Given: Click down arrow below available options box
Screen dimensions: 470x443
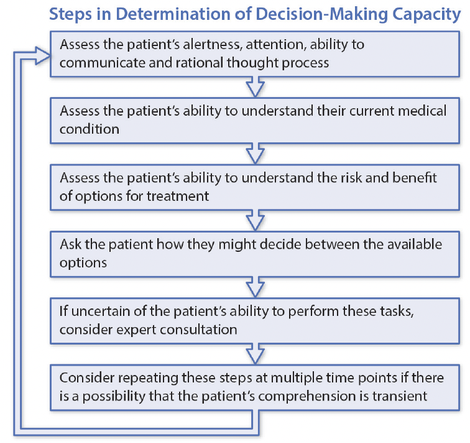Looking at the screenshot, I should (x=255, y=287).
